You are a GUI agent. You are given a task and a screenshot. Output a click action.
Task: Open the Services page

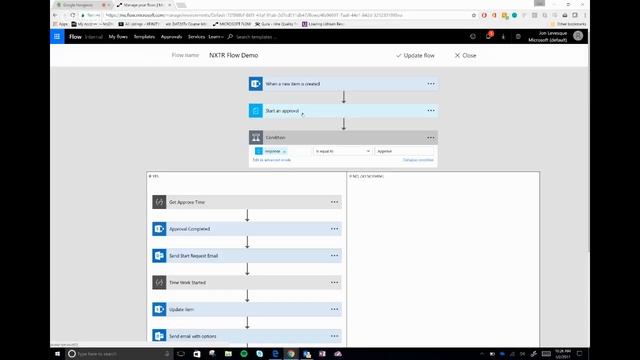pyautogui.click(x=196, y=37)
